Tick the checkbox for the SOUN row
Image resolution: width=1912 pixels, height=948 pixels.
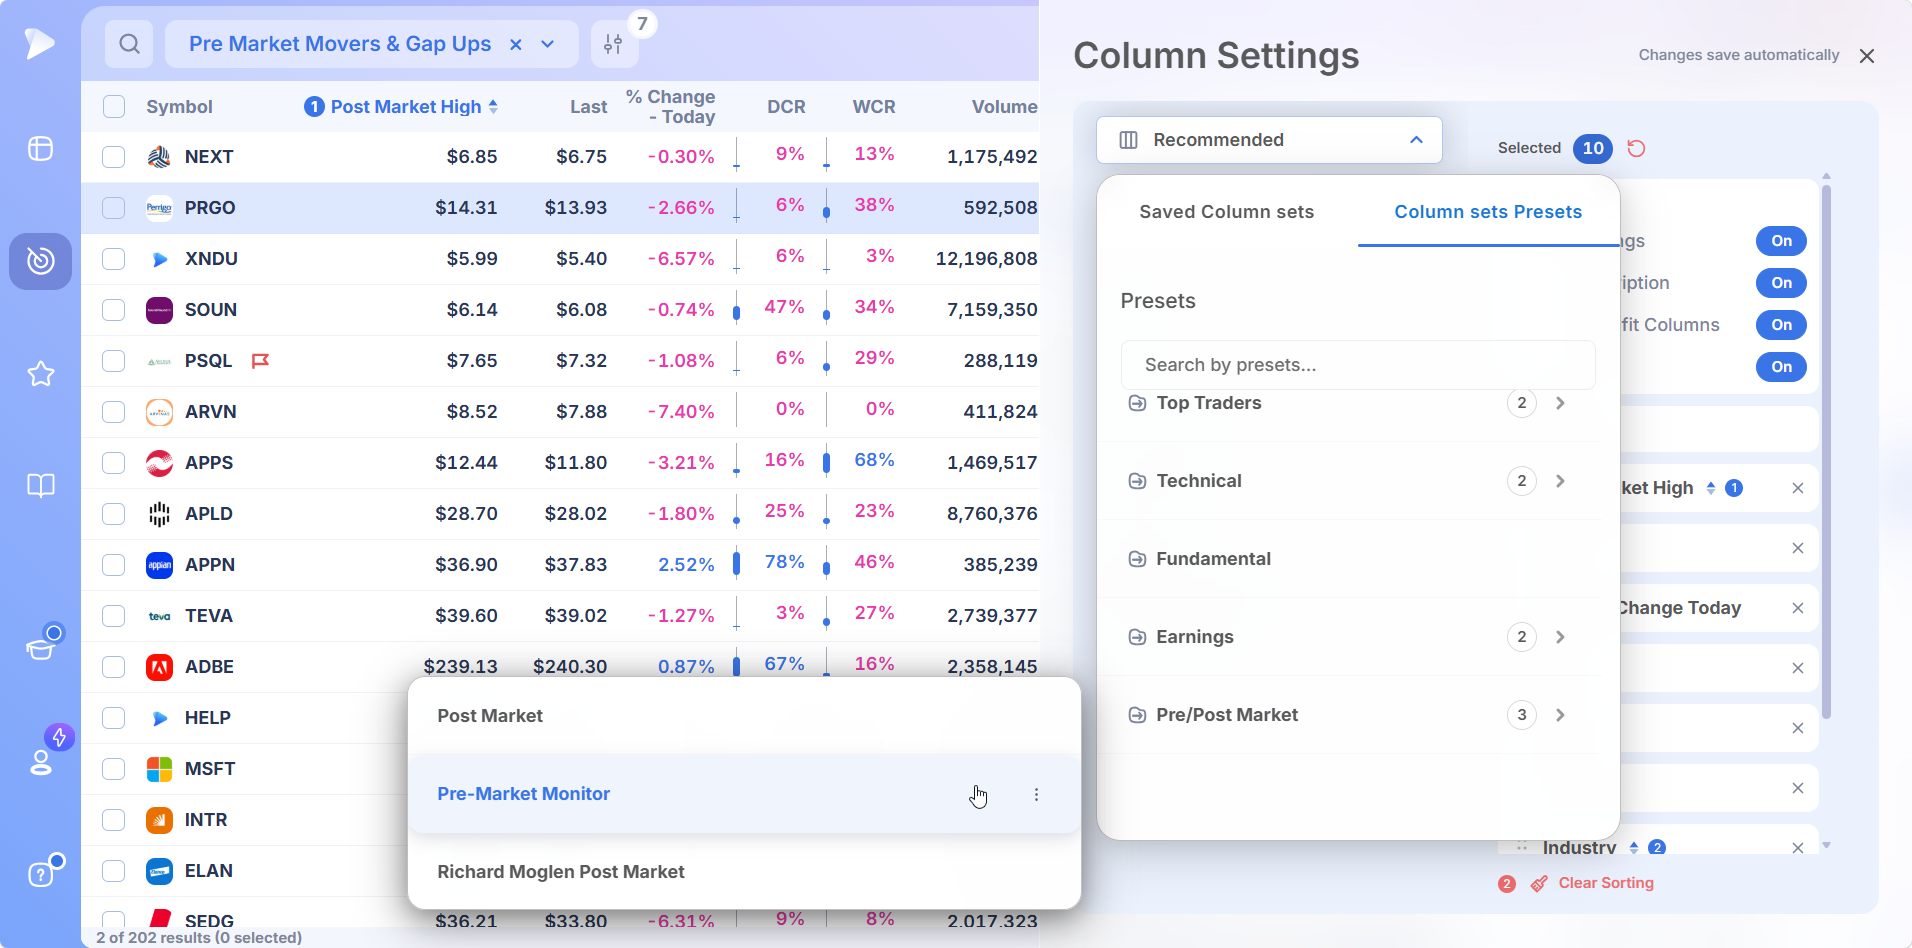click(x=114, y=310)
